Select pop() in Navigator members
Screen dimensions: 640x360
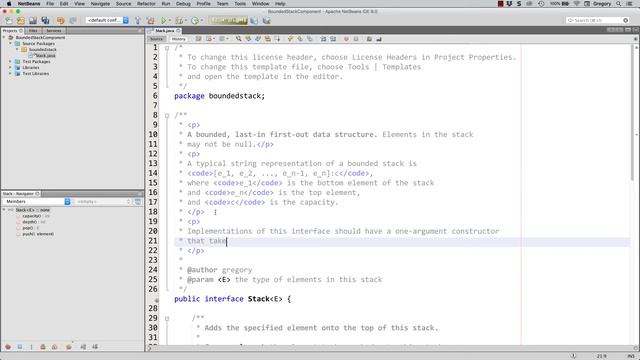click(x=28, y=228)
